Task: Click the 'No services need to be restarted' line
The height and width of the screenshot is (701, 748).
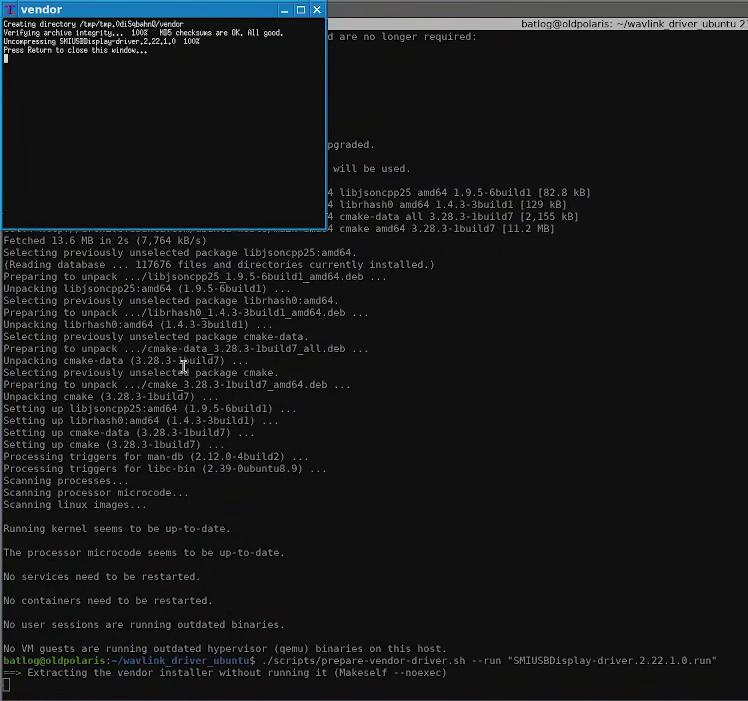Action: tap(102, 576)
